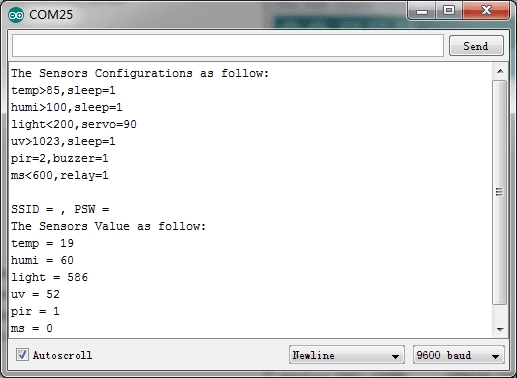Toggle the Autoscroll checkbox
The width and height of the screenshot is (517, 378).
22,355
